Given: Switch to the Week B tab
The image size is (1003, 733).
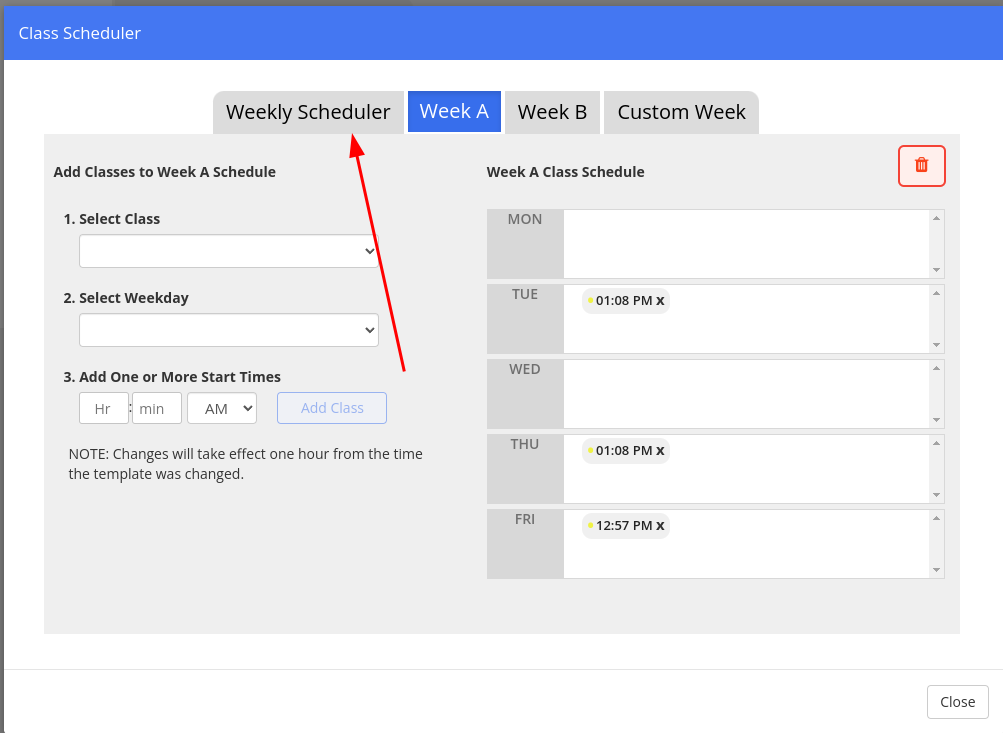Looking at the screenshot, I should pyautogui.click(x=553, y=112).
